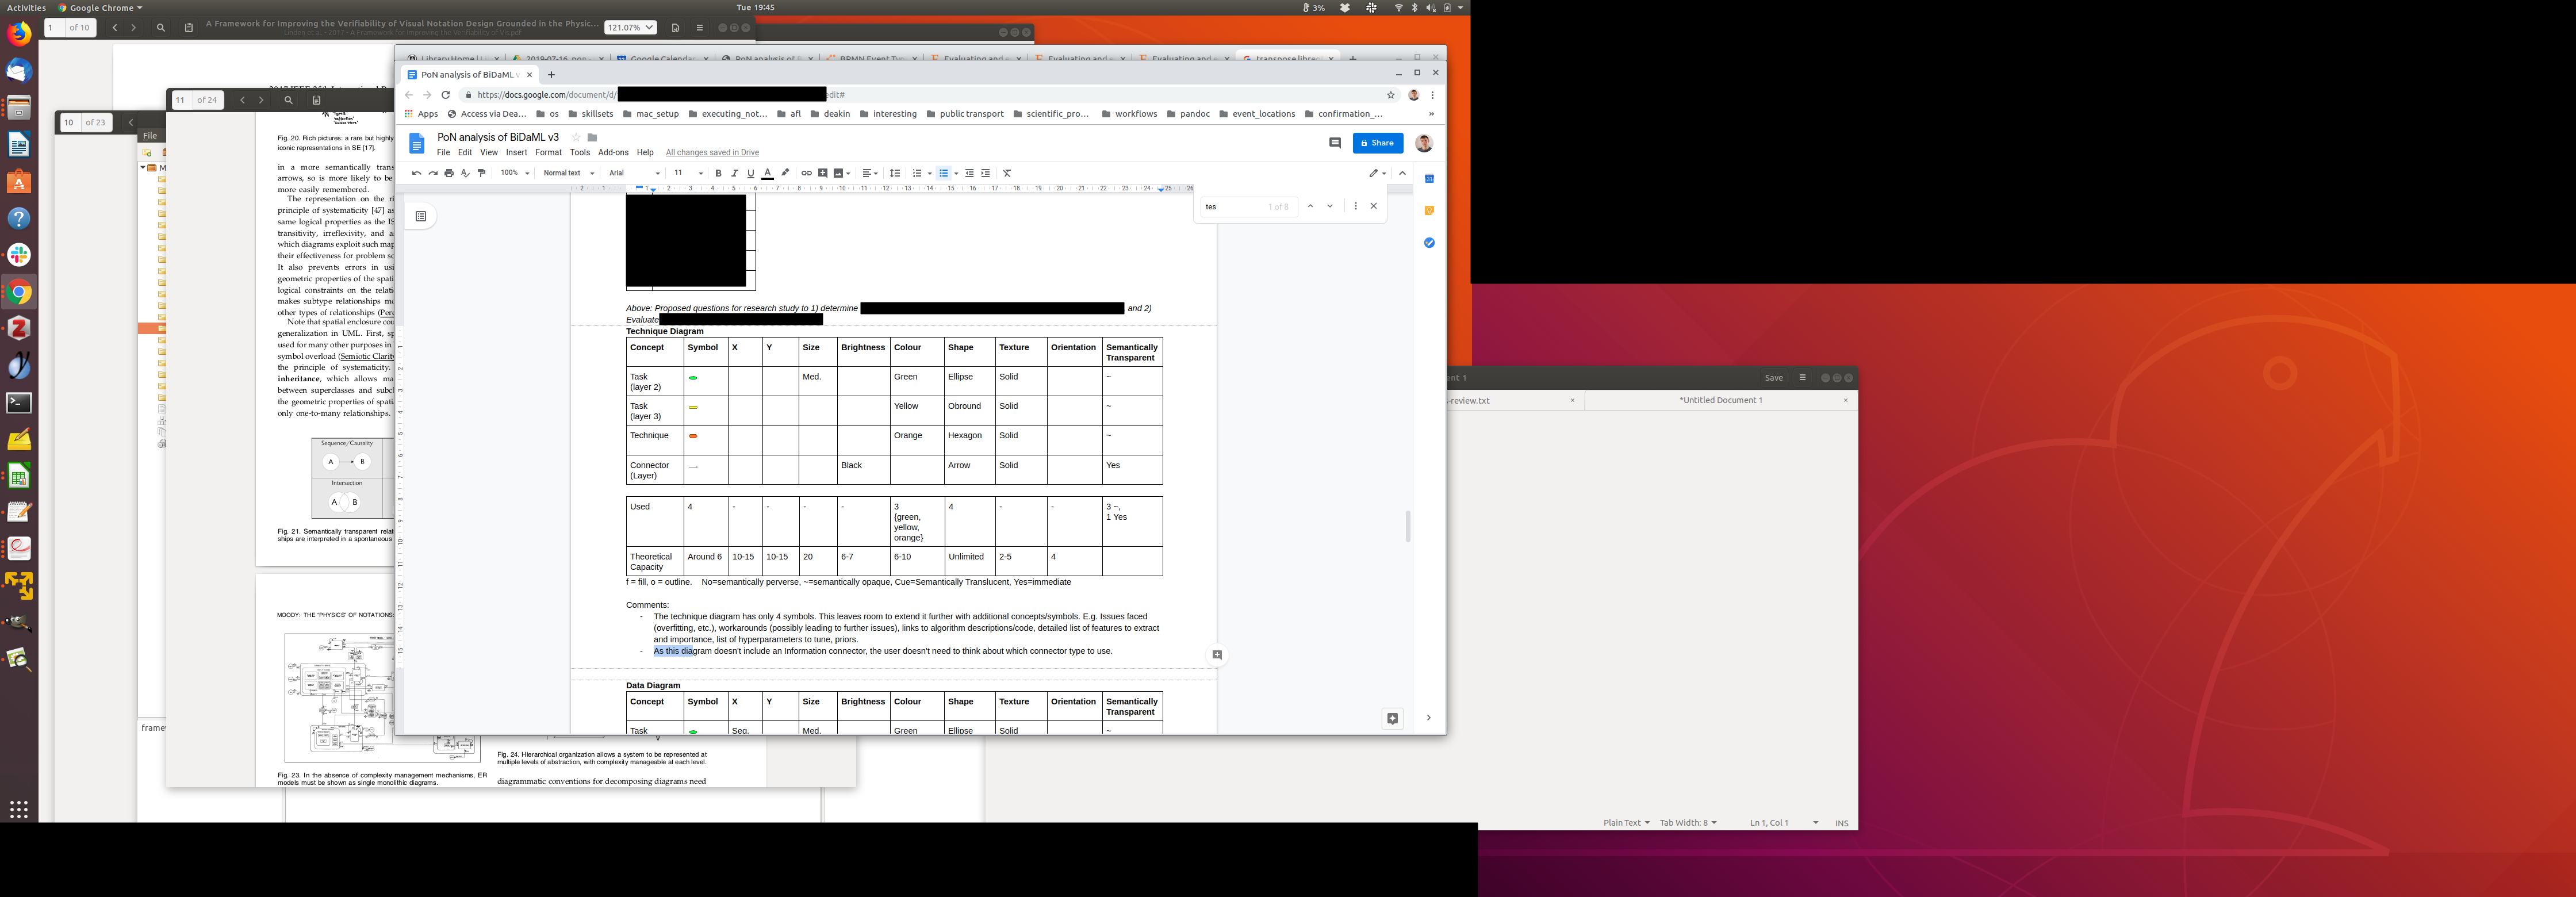Open comment history from the header icon
The height and width of the screenshot is (897, 2576).
coord(1334,143)
